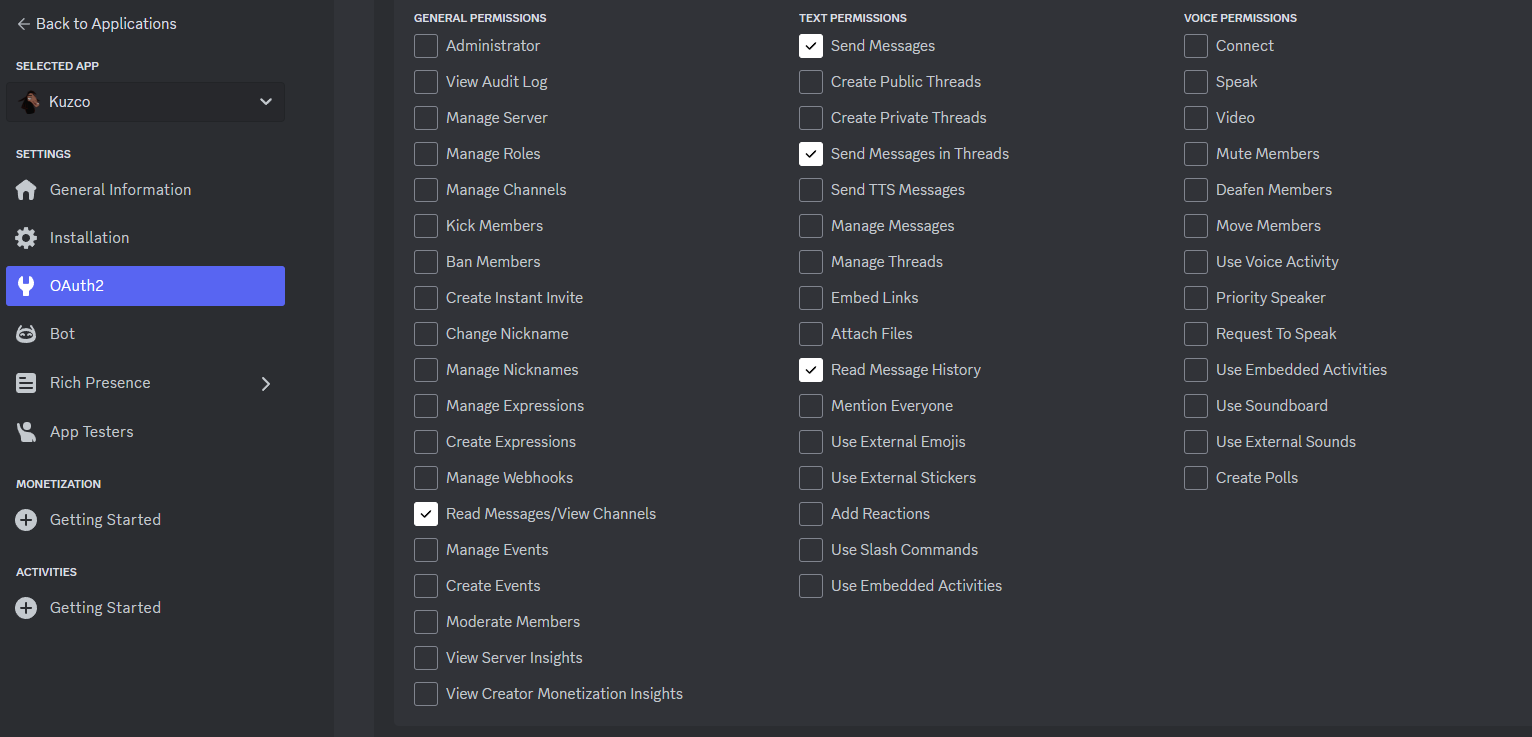This screenshot has width=1532, height=737.
Task: Tick the Connect voice permission checkbox
Action: (1196, 46)
